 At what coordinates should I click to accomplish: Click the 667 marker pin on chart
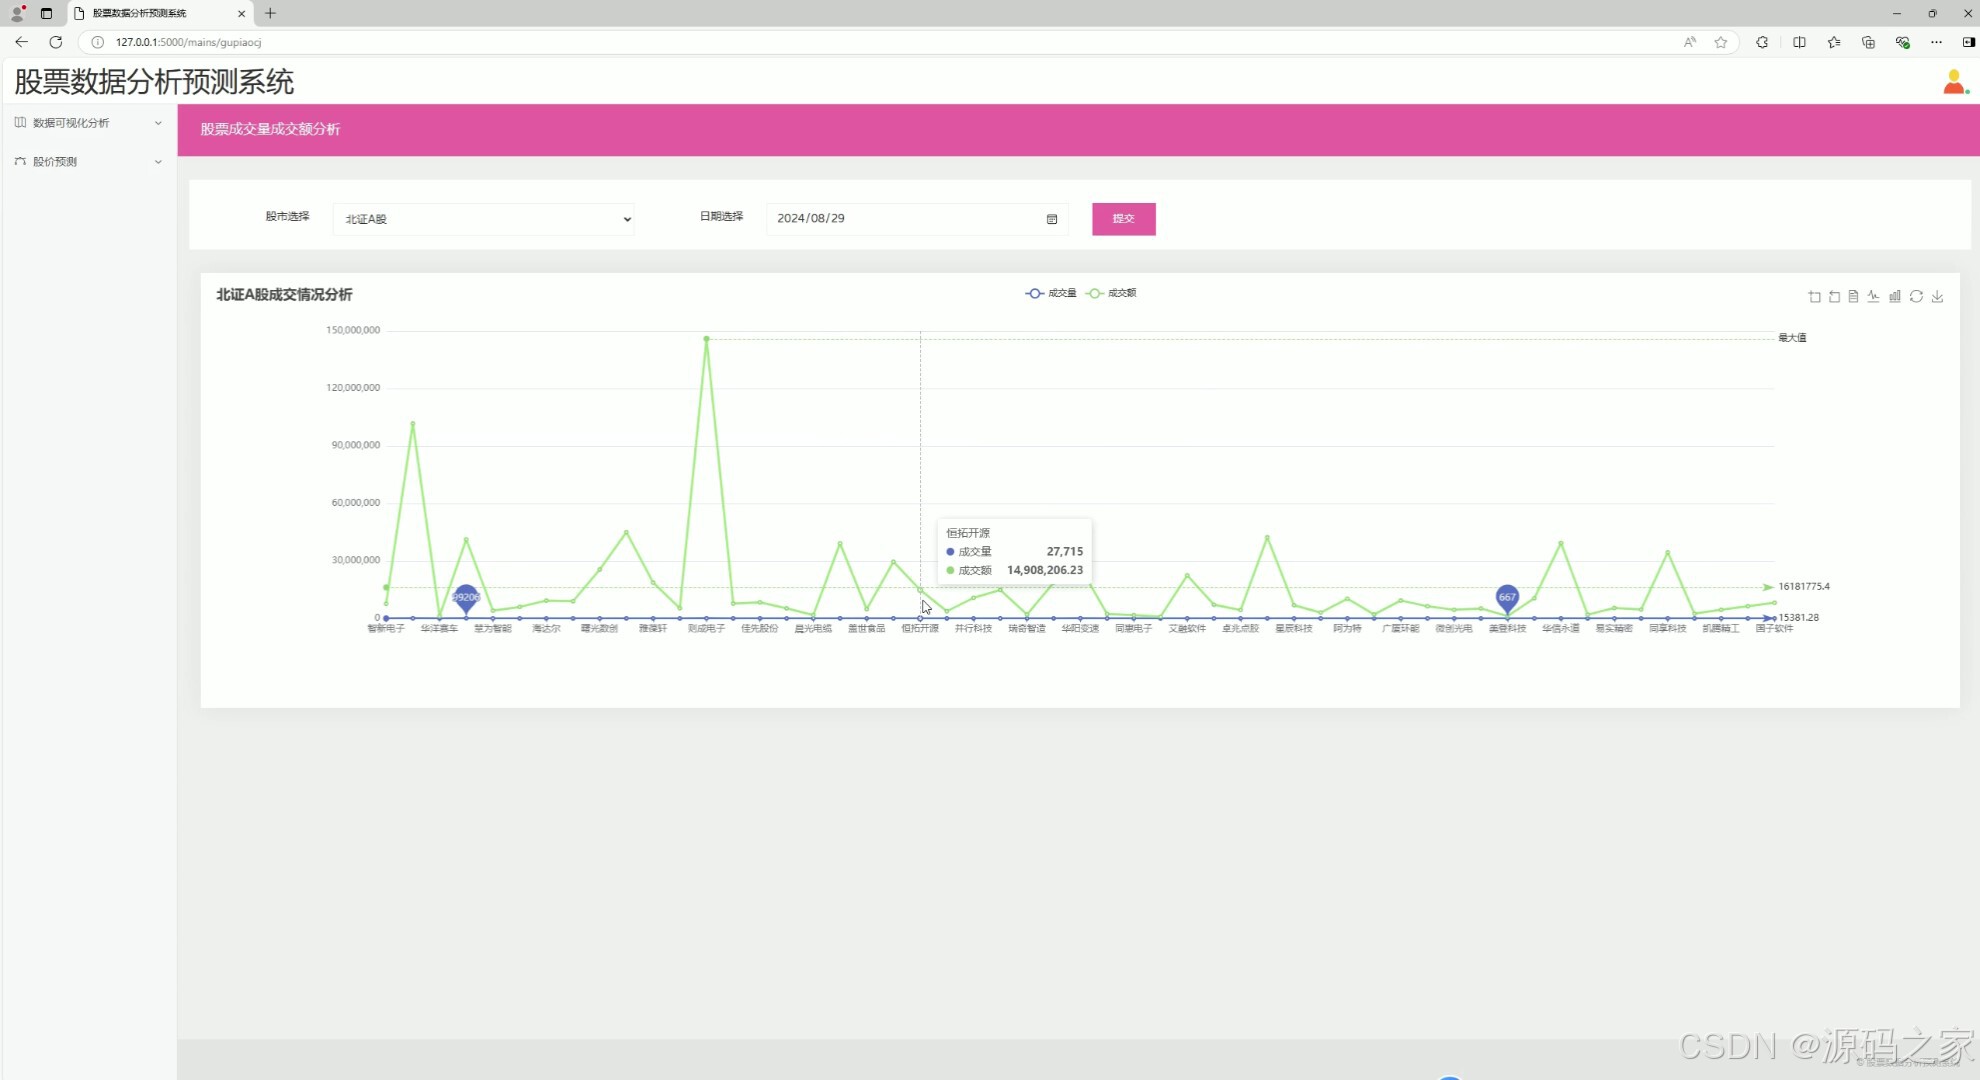point(1507,597)
